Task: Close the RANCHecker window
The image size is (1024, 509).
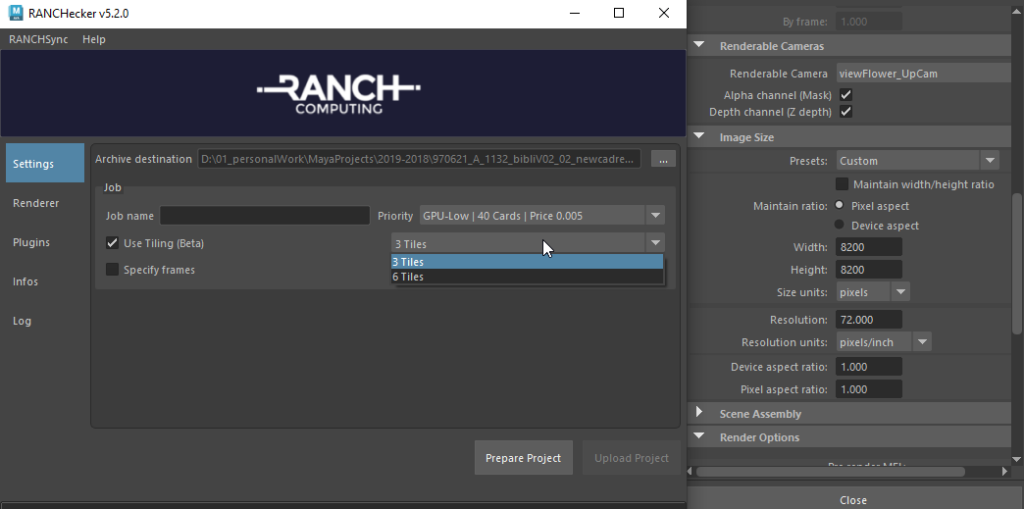Action: pyautogui.click(x=664, y=13)
